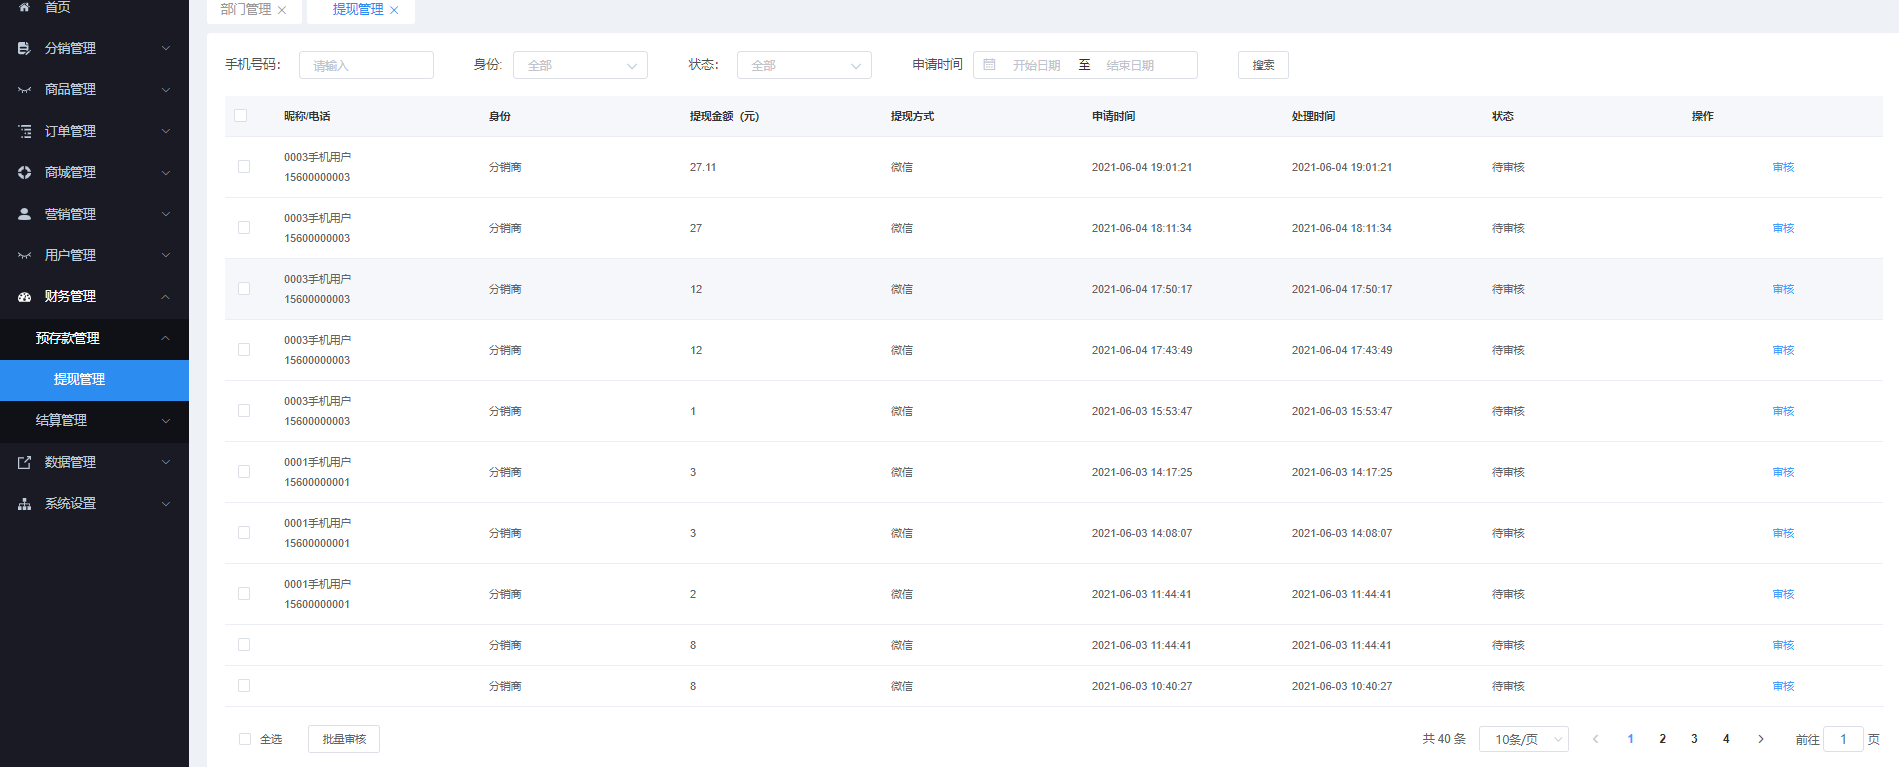Close the 提现管理 tab
This screenshot has width=1899, height=767.
coord(394,10)
